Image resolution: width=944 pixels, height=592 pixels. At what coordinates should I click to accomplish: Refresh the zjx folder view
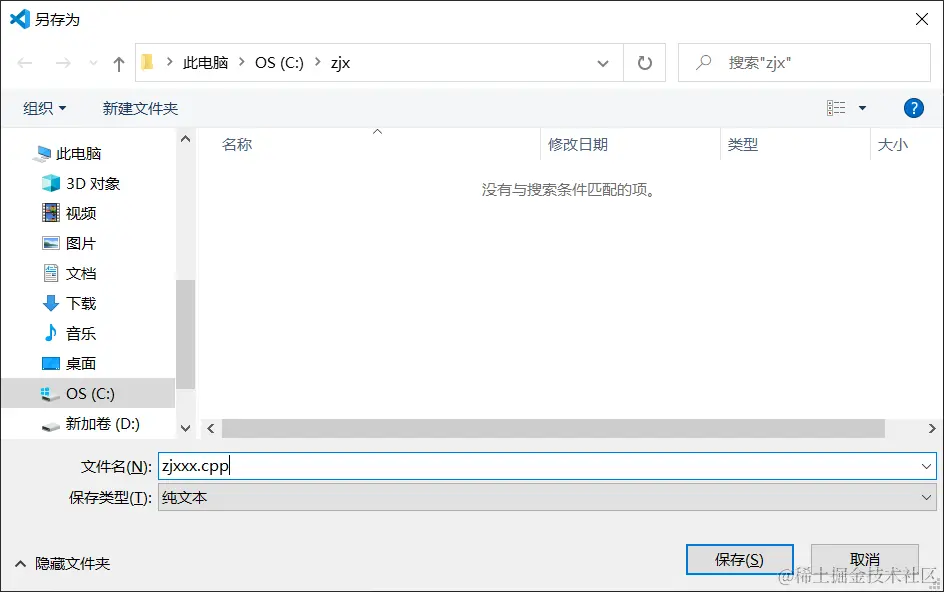tap(643, 62)
